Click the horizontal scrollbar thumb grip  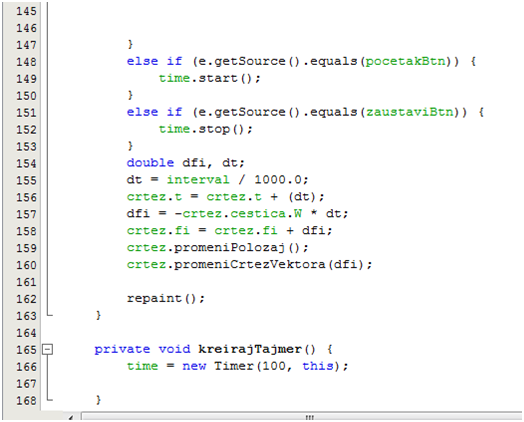[309, 417]
